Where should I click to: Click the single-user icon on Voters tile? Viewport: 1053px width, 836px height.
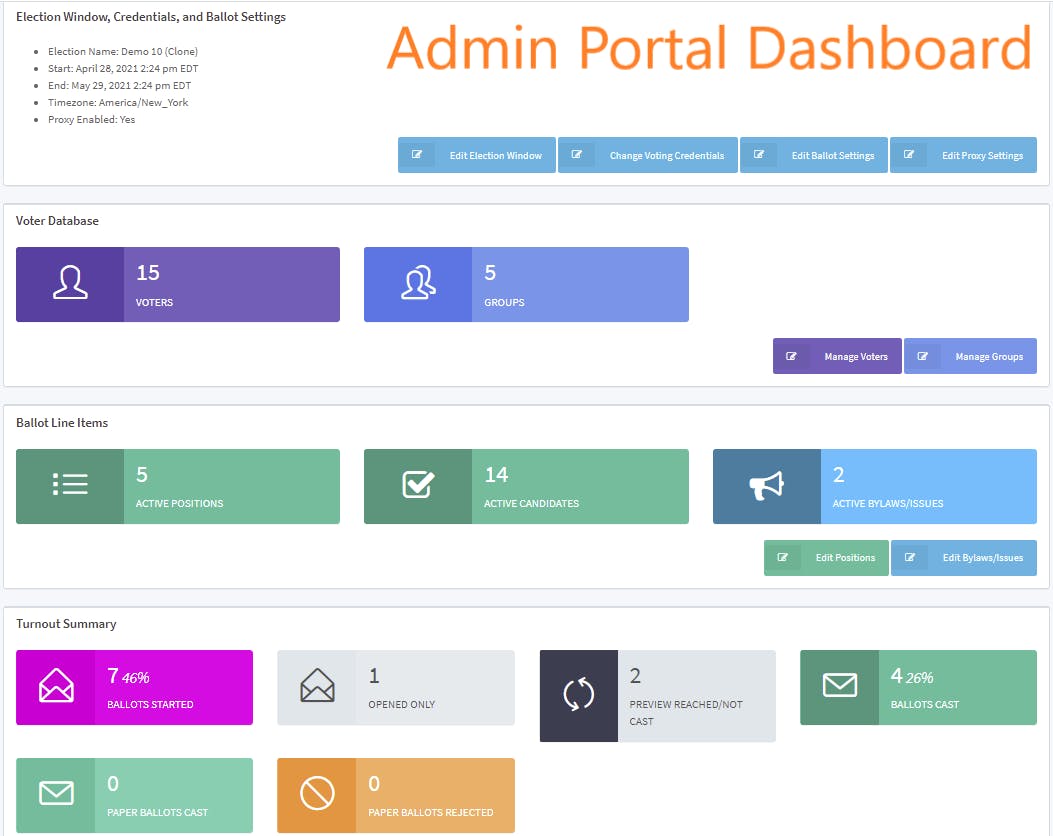(x=70, y=282)
